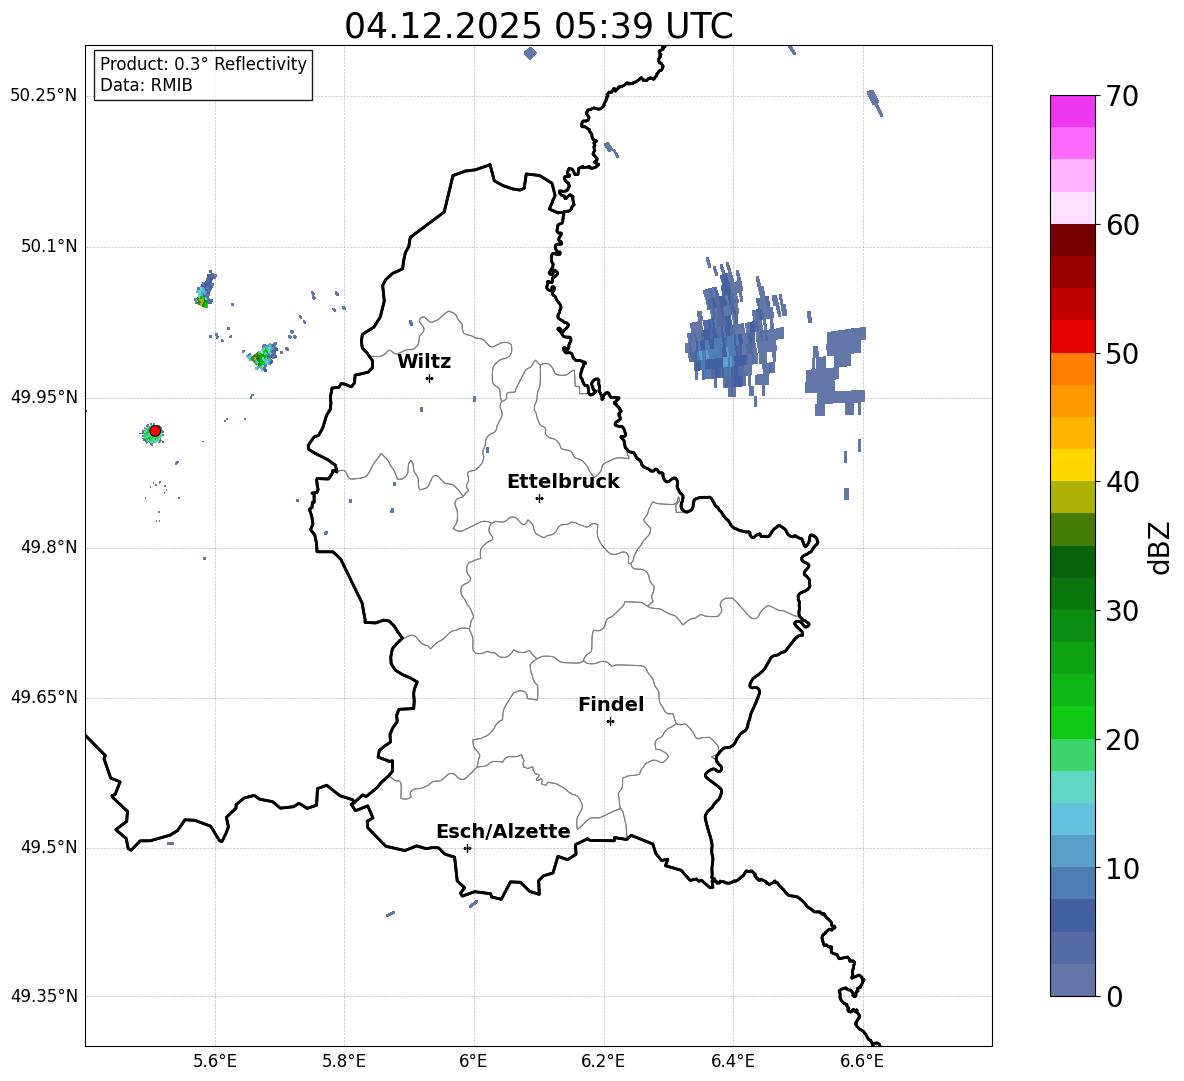This screenshot has height=1081, width=1184.
Task: Click the 49.35°N latitude label
Action: [44, 996]
